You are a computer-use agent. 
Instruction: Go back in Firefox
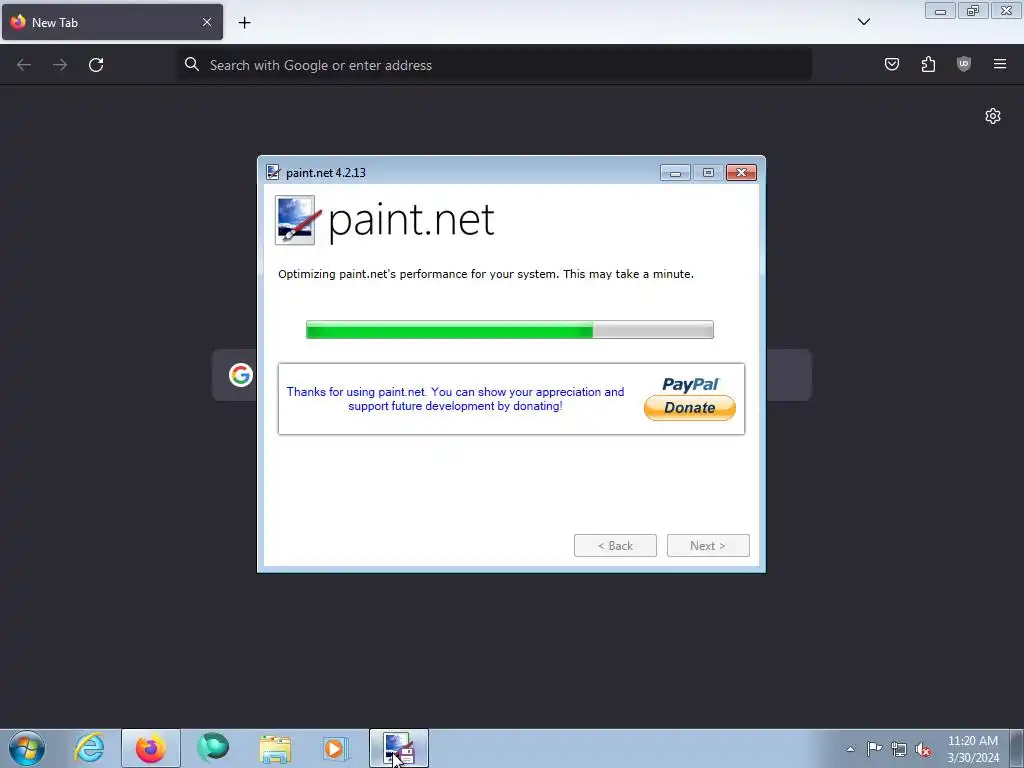tap(24, 65)
